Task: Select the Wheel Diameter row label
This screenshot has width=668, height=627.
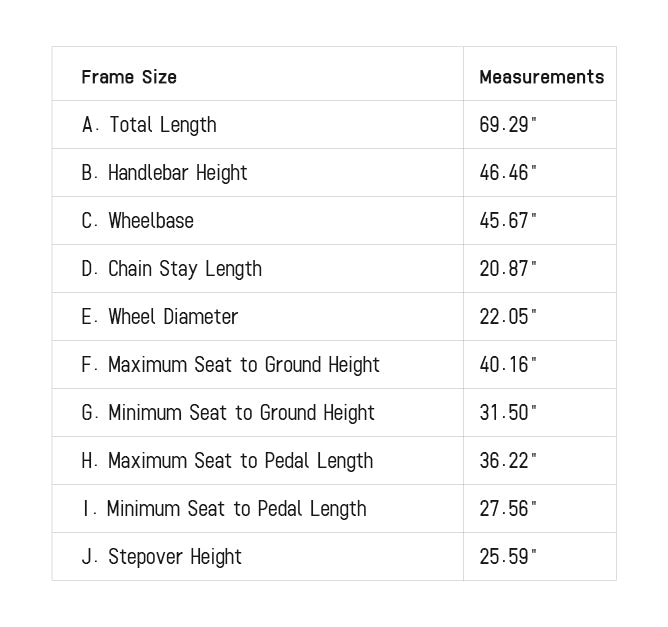Action: (160, 317)
